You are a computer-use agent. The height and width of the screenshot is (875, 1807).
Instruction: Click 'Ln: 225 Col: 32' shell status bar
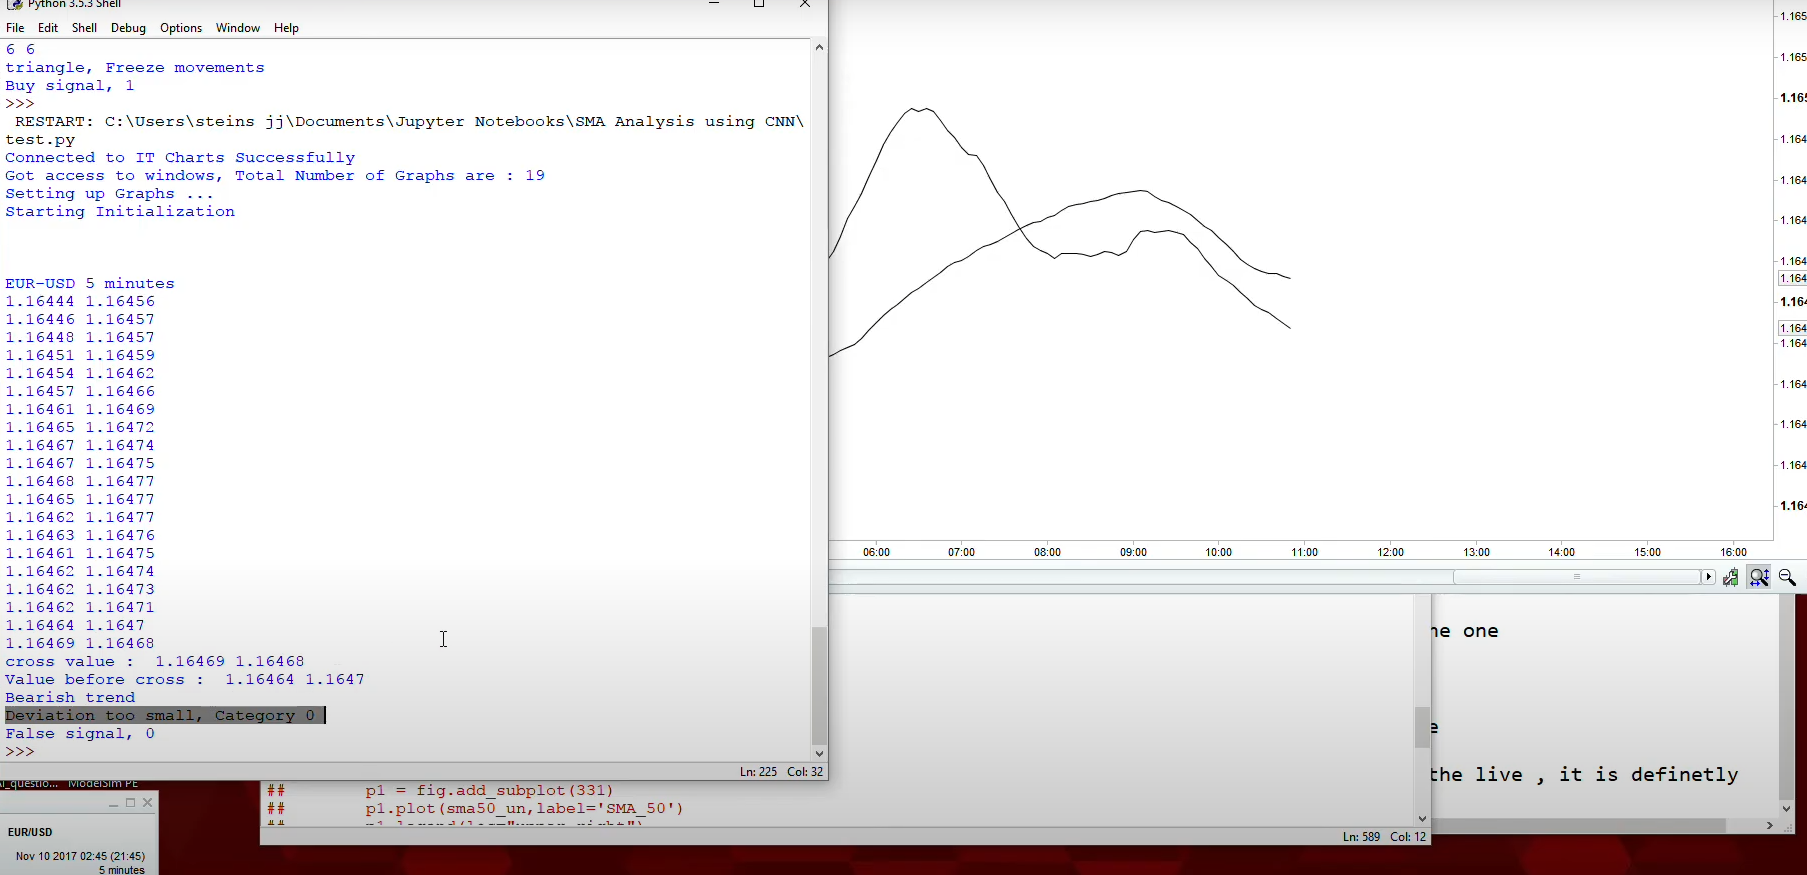pyautogui.click(x=781, y=772)
